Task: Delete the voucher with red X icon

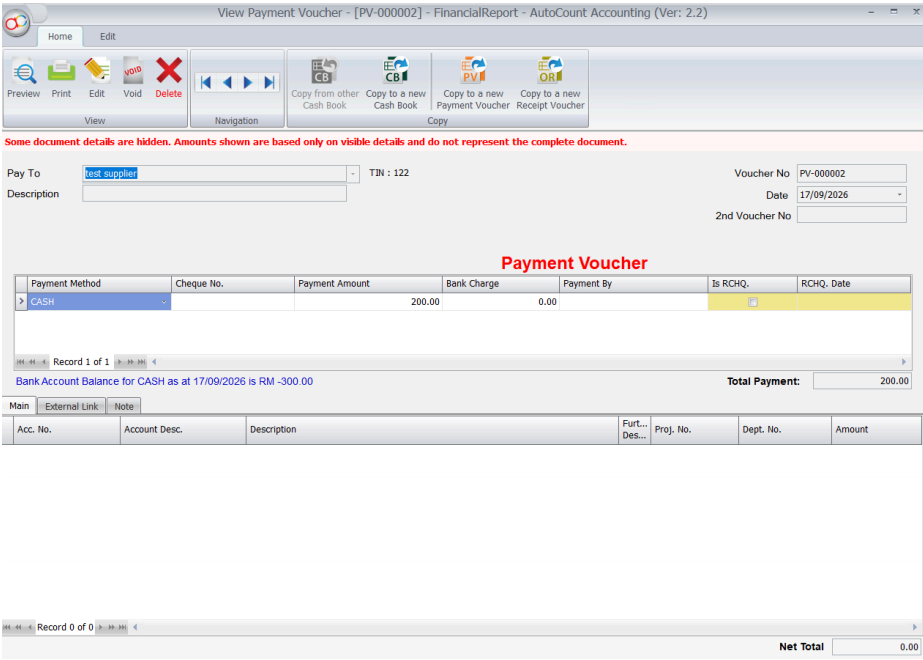Action: [168, 78]
